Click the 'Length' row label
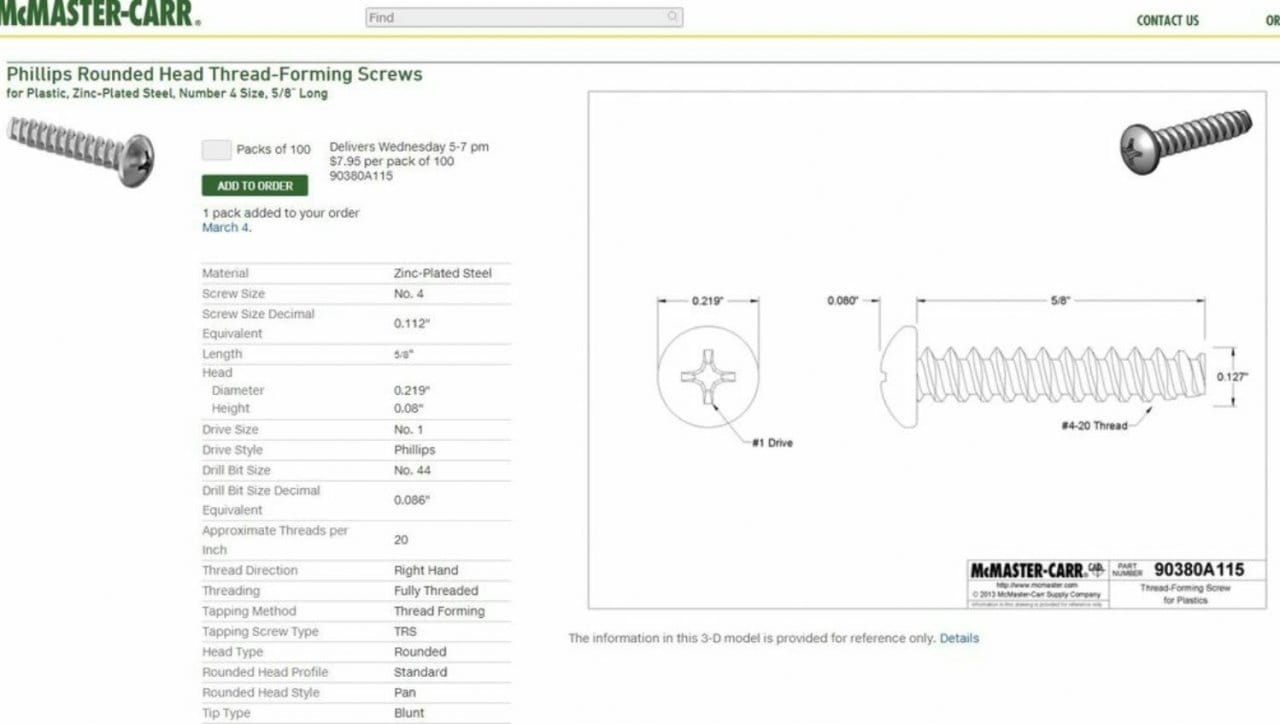1280x724 pixels. 222,354
